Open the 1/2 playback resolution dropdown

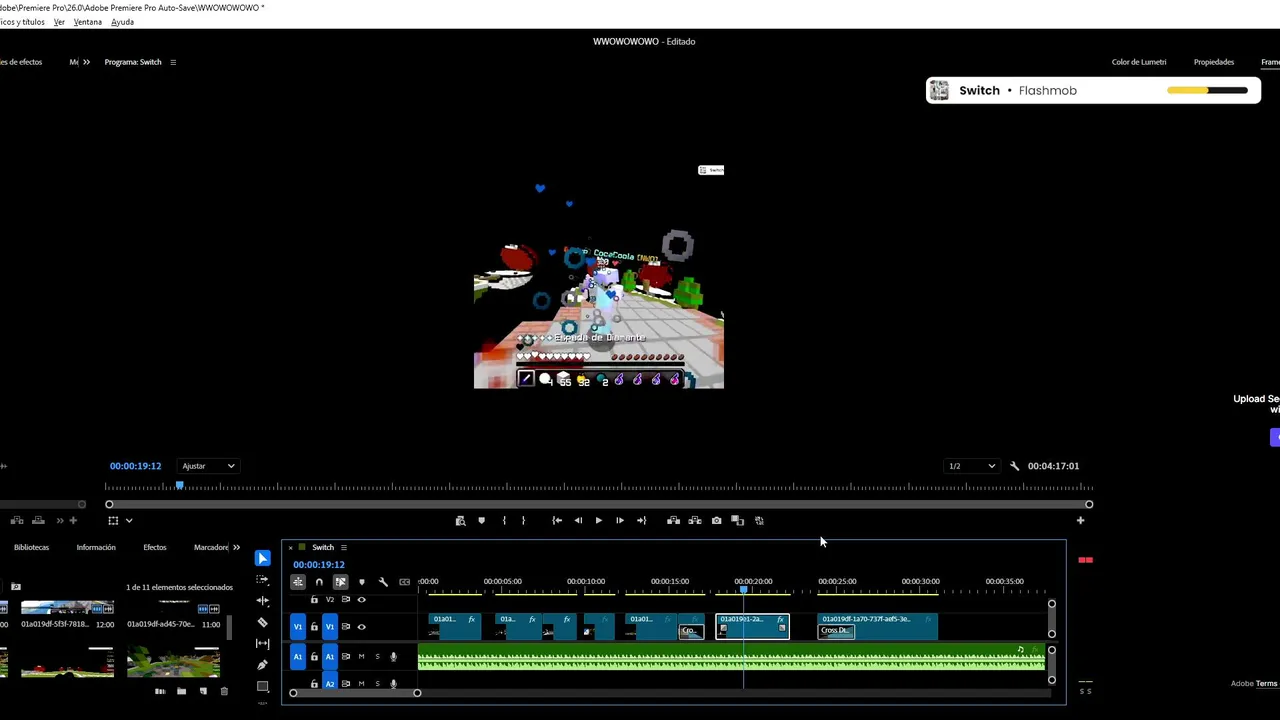(972, 466)
